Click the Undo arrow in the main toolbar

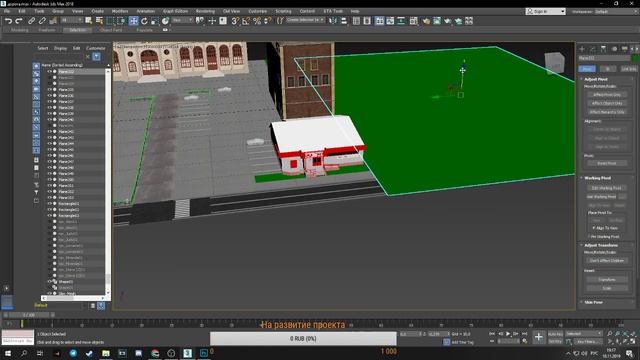coord(8,21)
